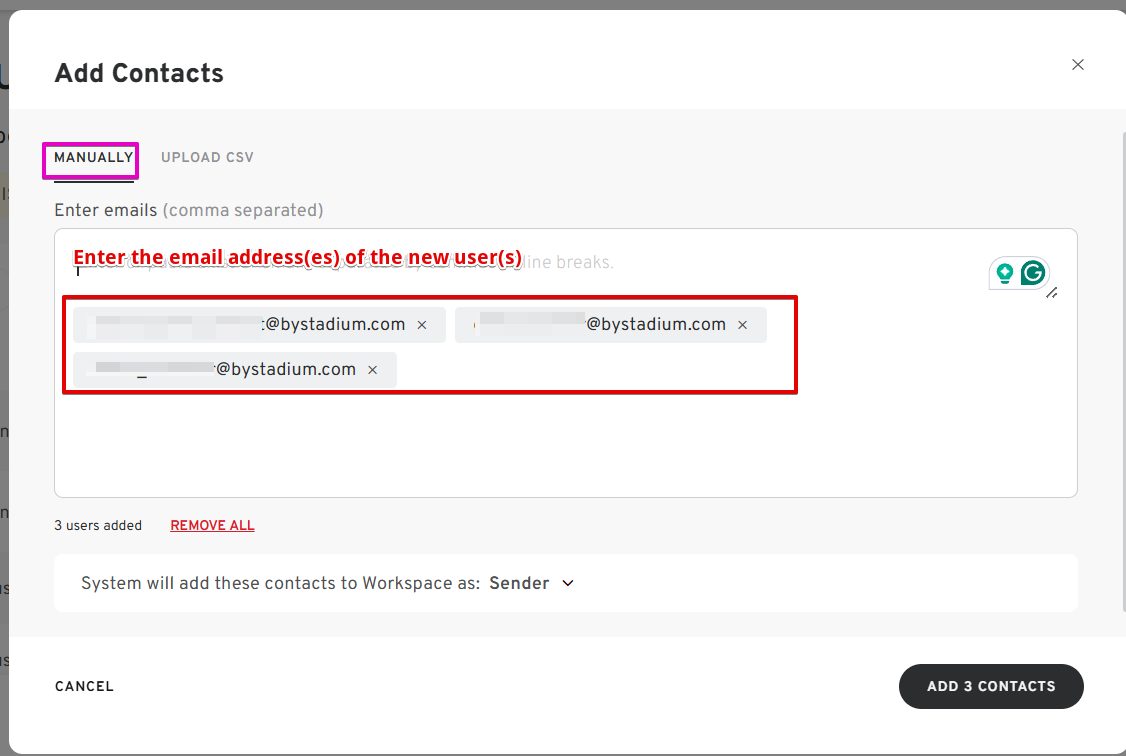
Task: Open the Grammarly G icon
Action: [1033, 273]
